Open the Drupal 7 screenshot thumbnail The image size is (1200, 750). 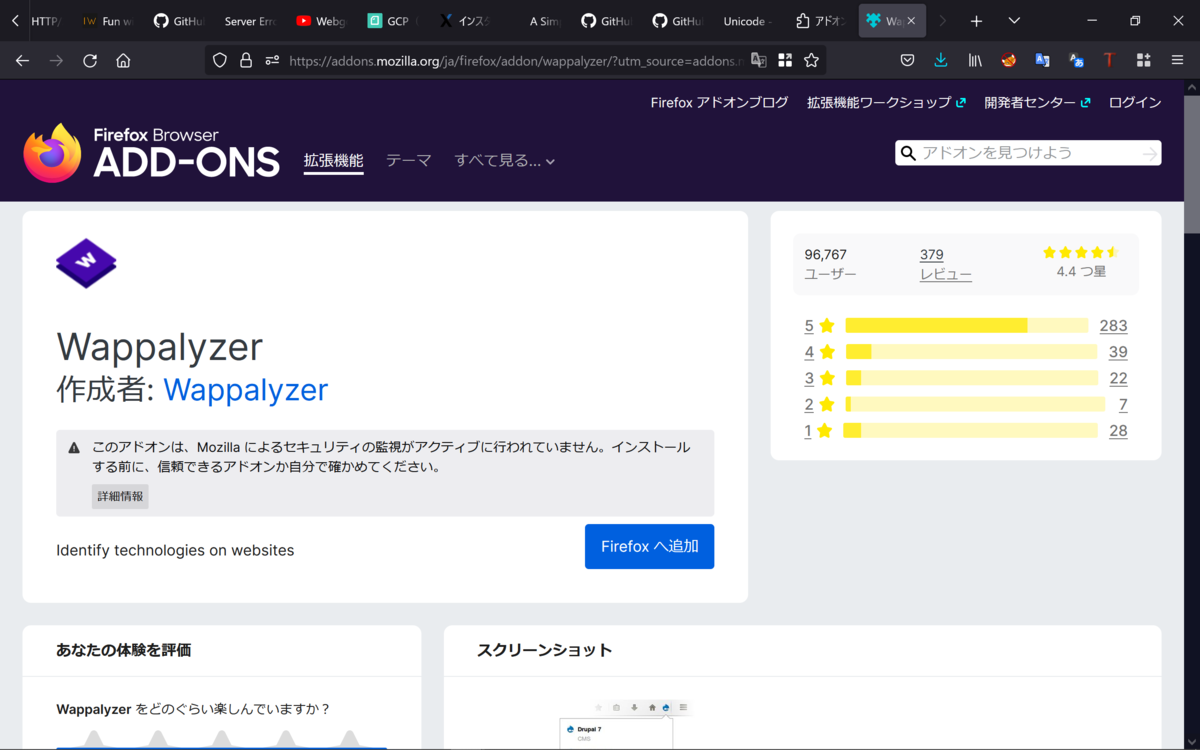coord(616,733)
